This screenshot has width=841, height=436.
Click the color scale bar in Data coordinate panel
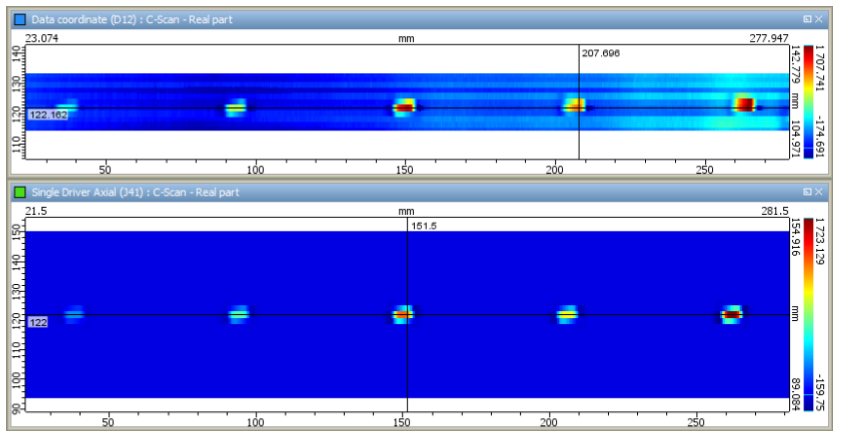(808, 102)
